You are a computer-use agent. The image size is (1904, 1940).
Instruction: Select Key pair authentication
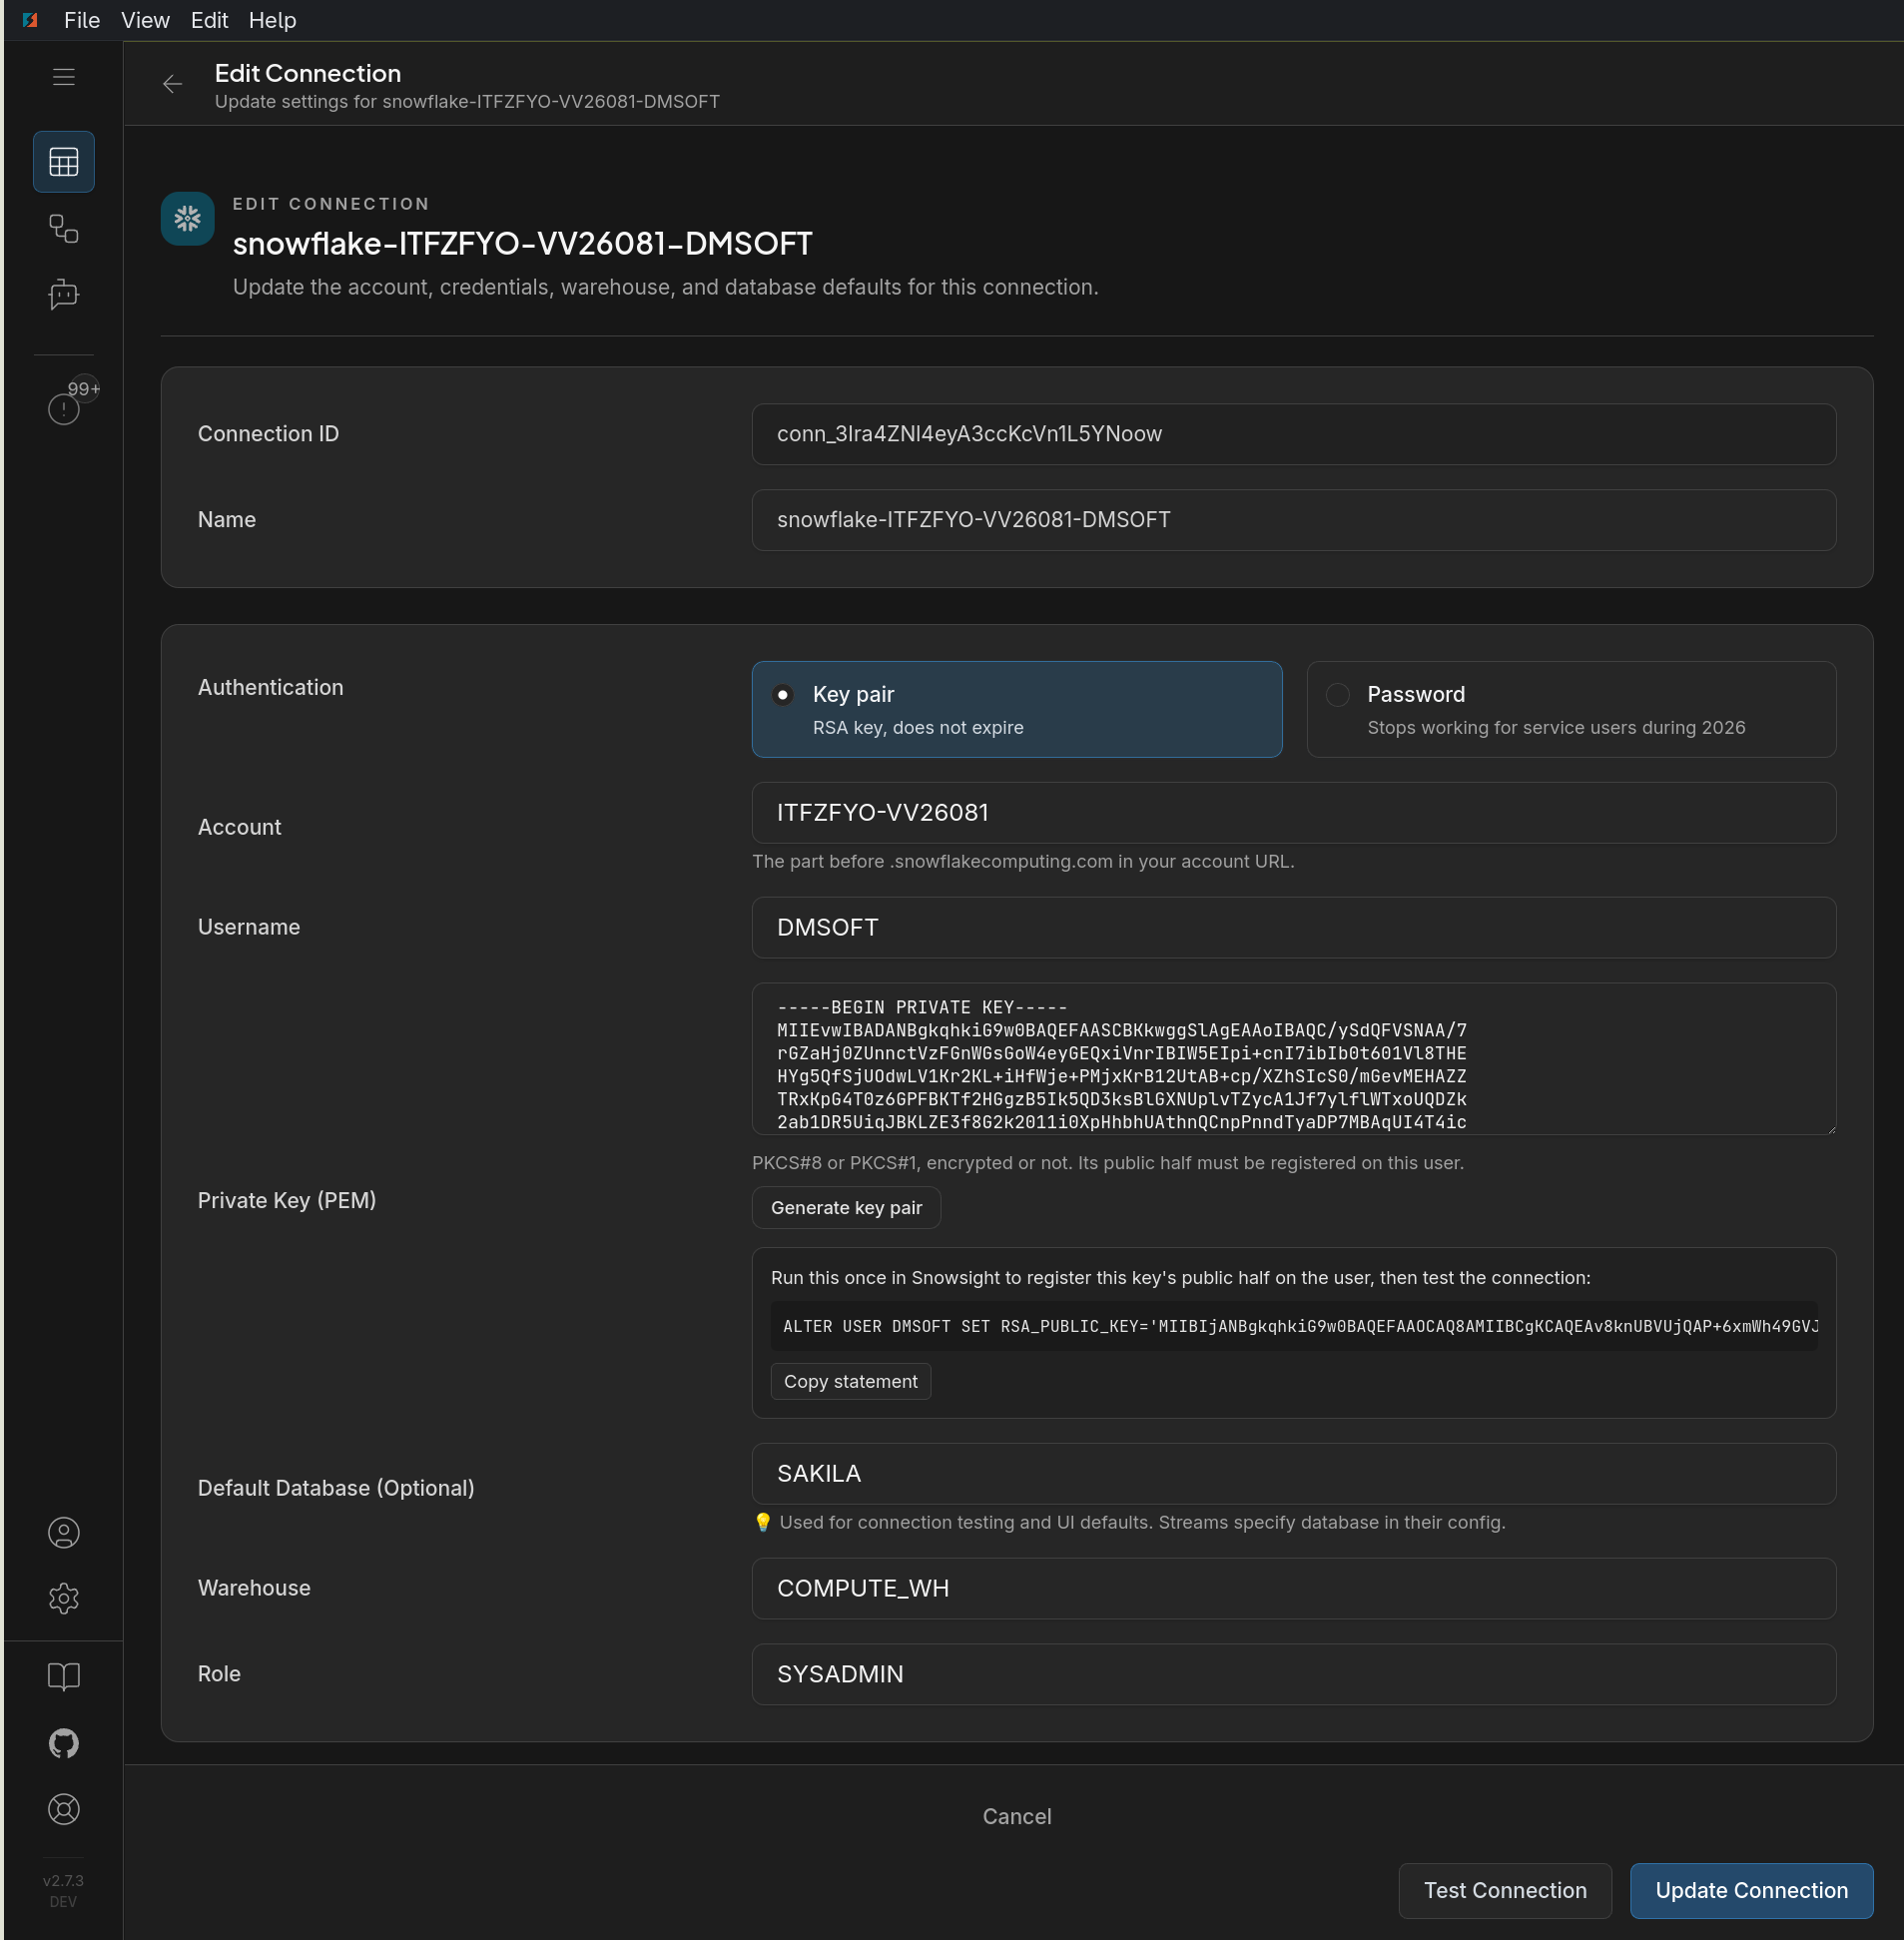coord(1016,709)
